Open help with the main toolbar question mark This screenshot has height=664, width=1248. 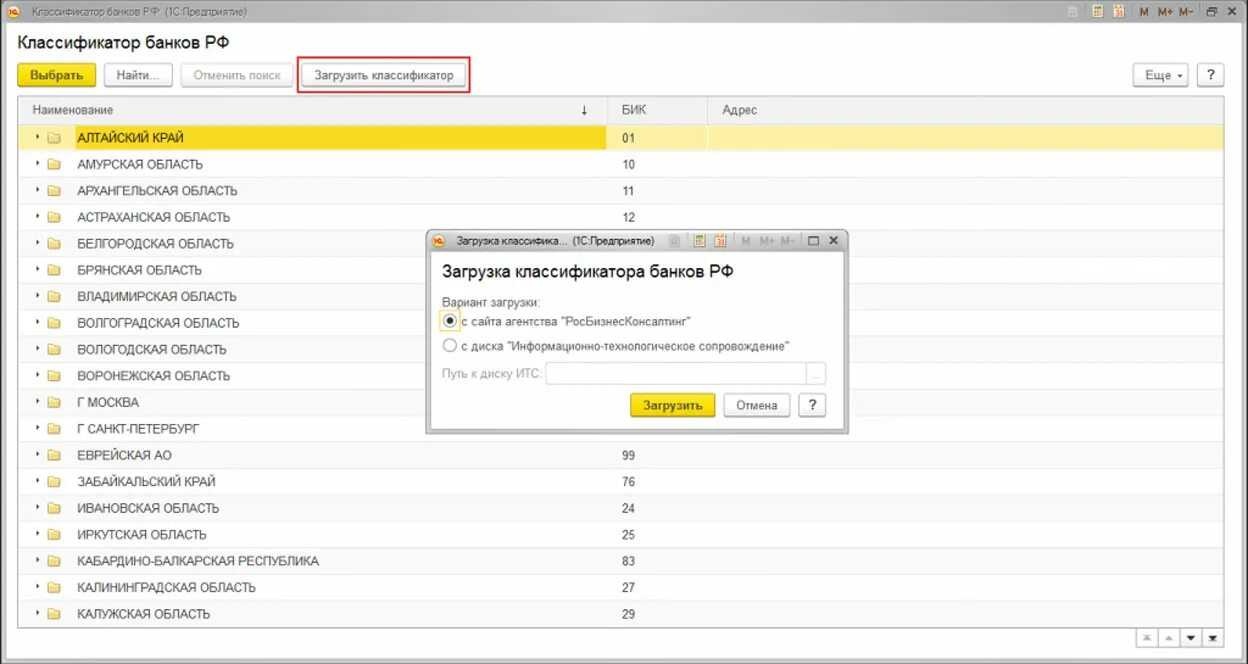1211,75
